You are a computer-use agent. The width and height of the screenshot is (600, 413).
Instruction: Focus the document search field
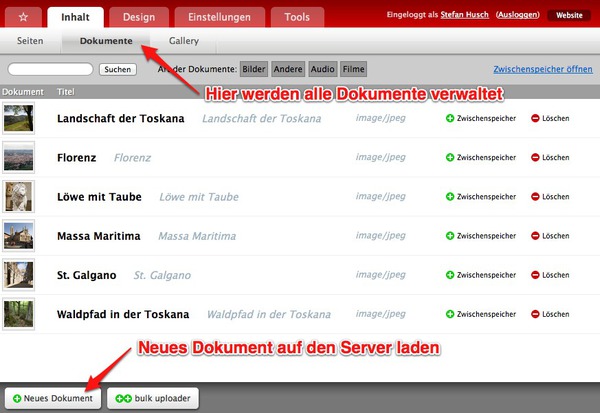[51, 69]
